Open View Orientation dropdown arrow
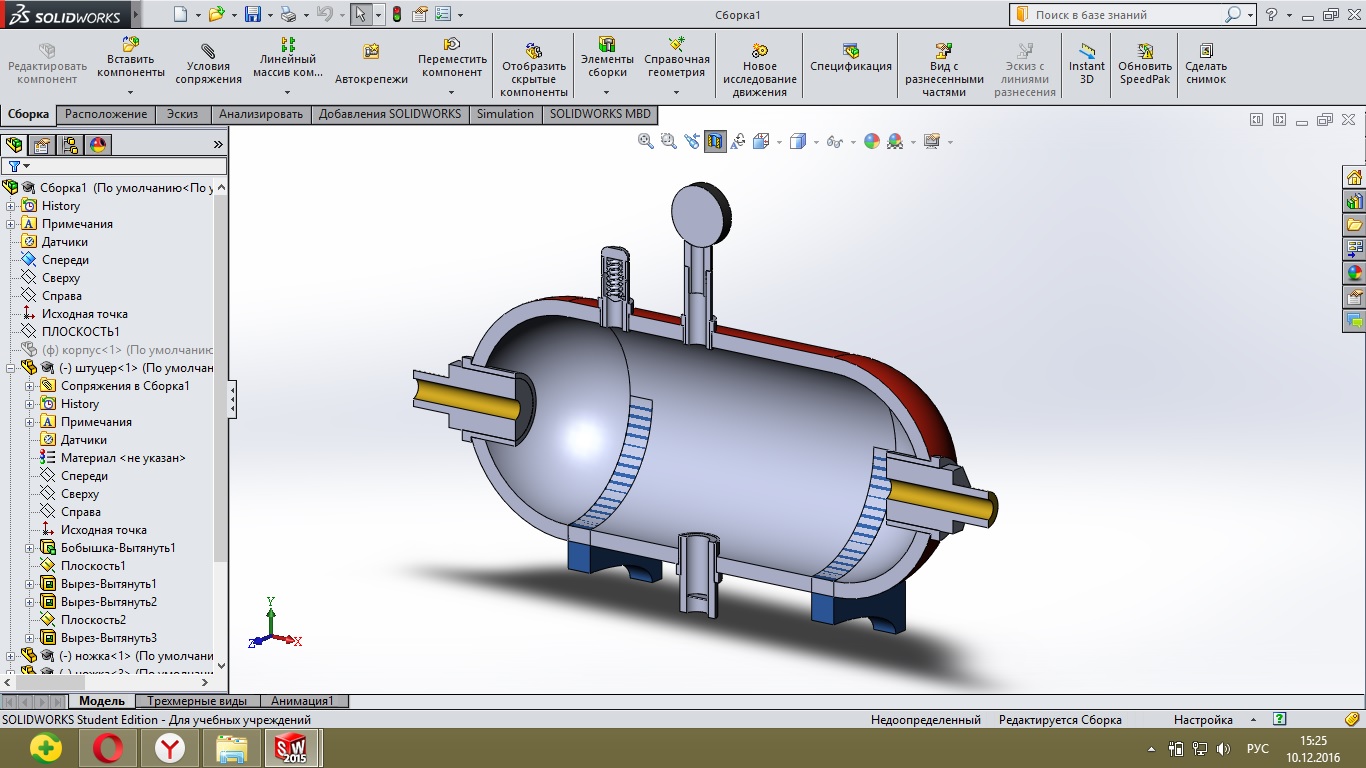The image size is (1366, 768). 779,143
